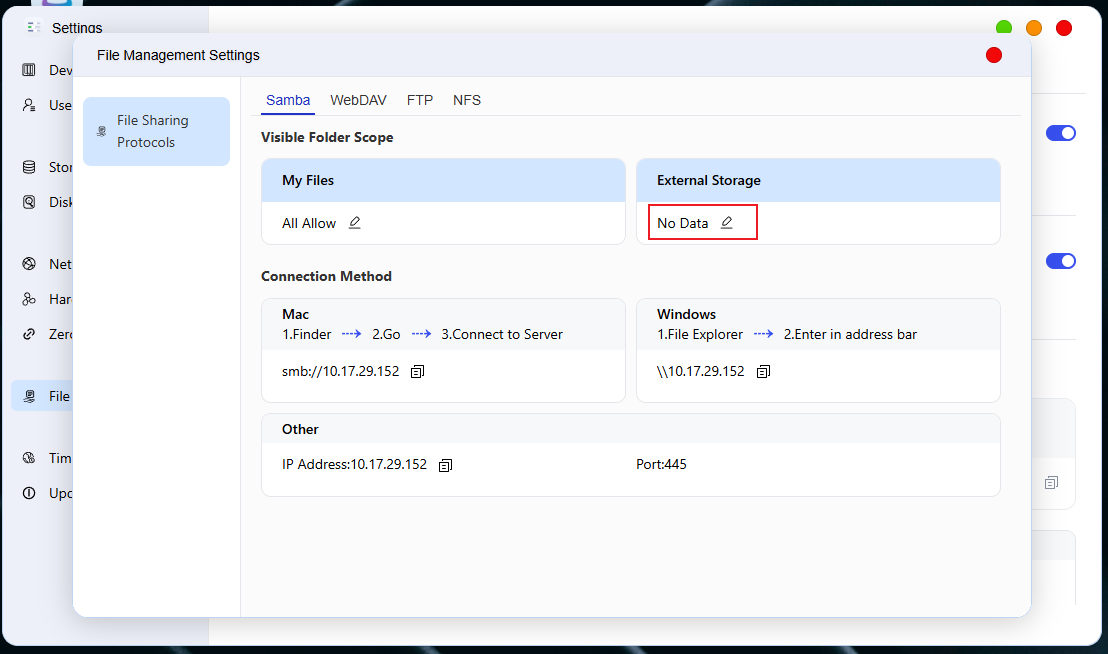Copy the smb://10.17.29.152 address
1108x654 pixels.
coord(418,371)
